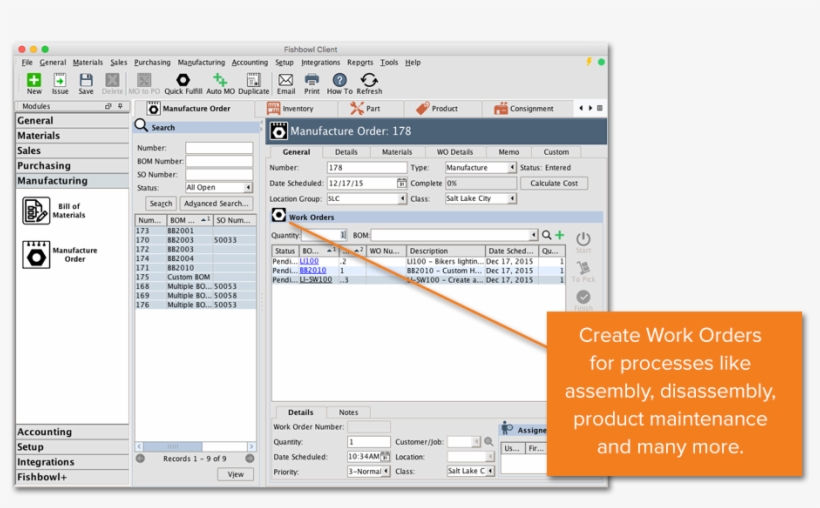
Task: Click the next records round button
Action: tap(249, 458)
